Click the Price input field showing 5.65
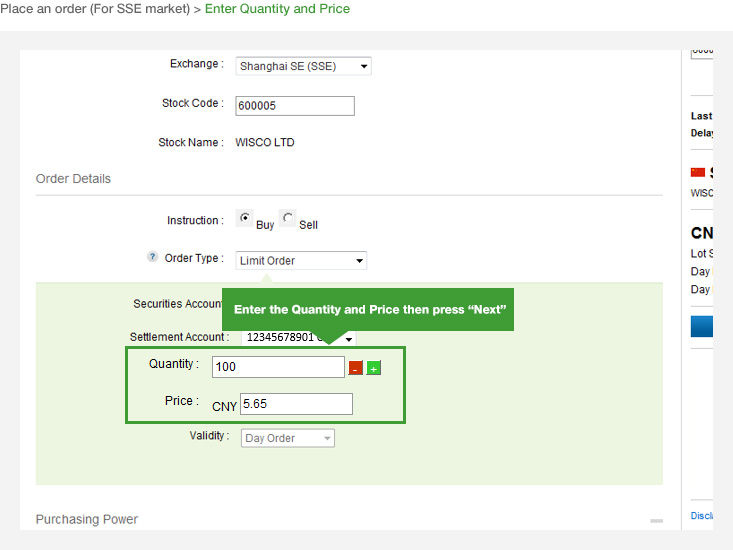Screen dimensions: 733x550 coord(296,404)
